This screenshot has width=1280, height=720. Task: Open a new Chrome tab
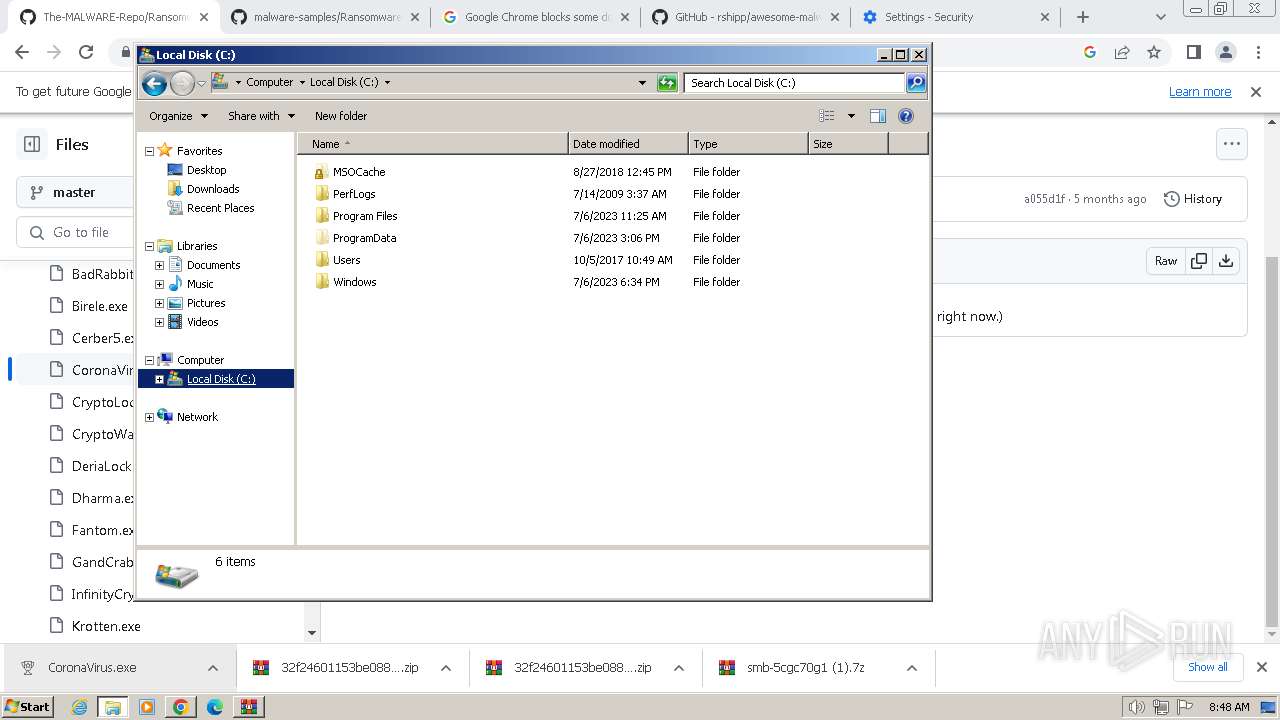coord(1082,17)
